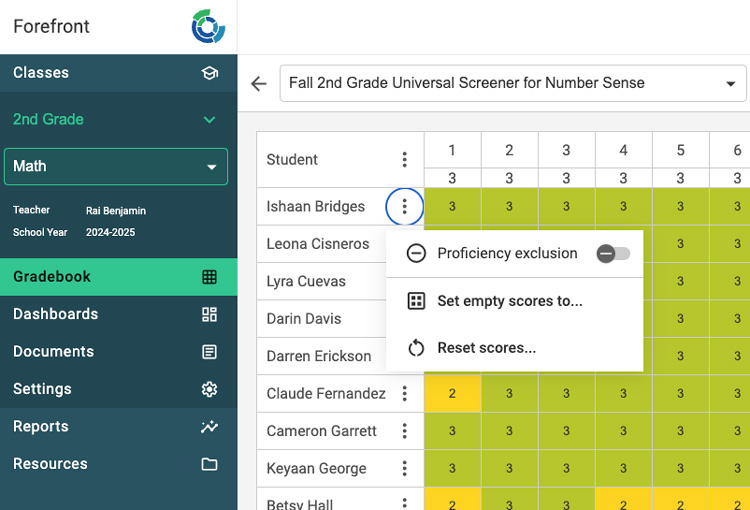Open the Fall 2nd Grade Universal Screener dropdown
Image resolution: width=750 pixels, height=510 pixels.
point(513,83)
